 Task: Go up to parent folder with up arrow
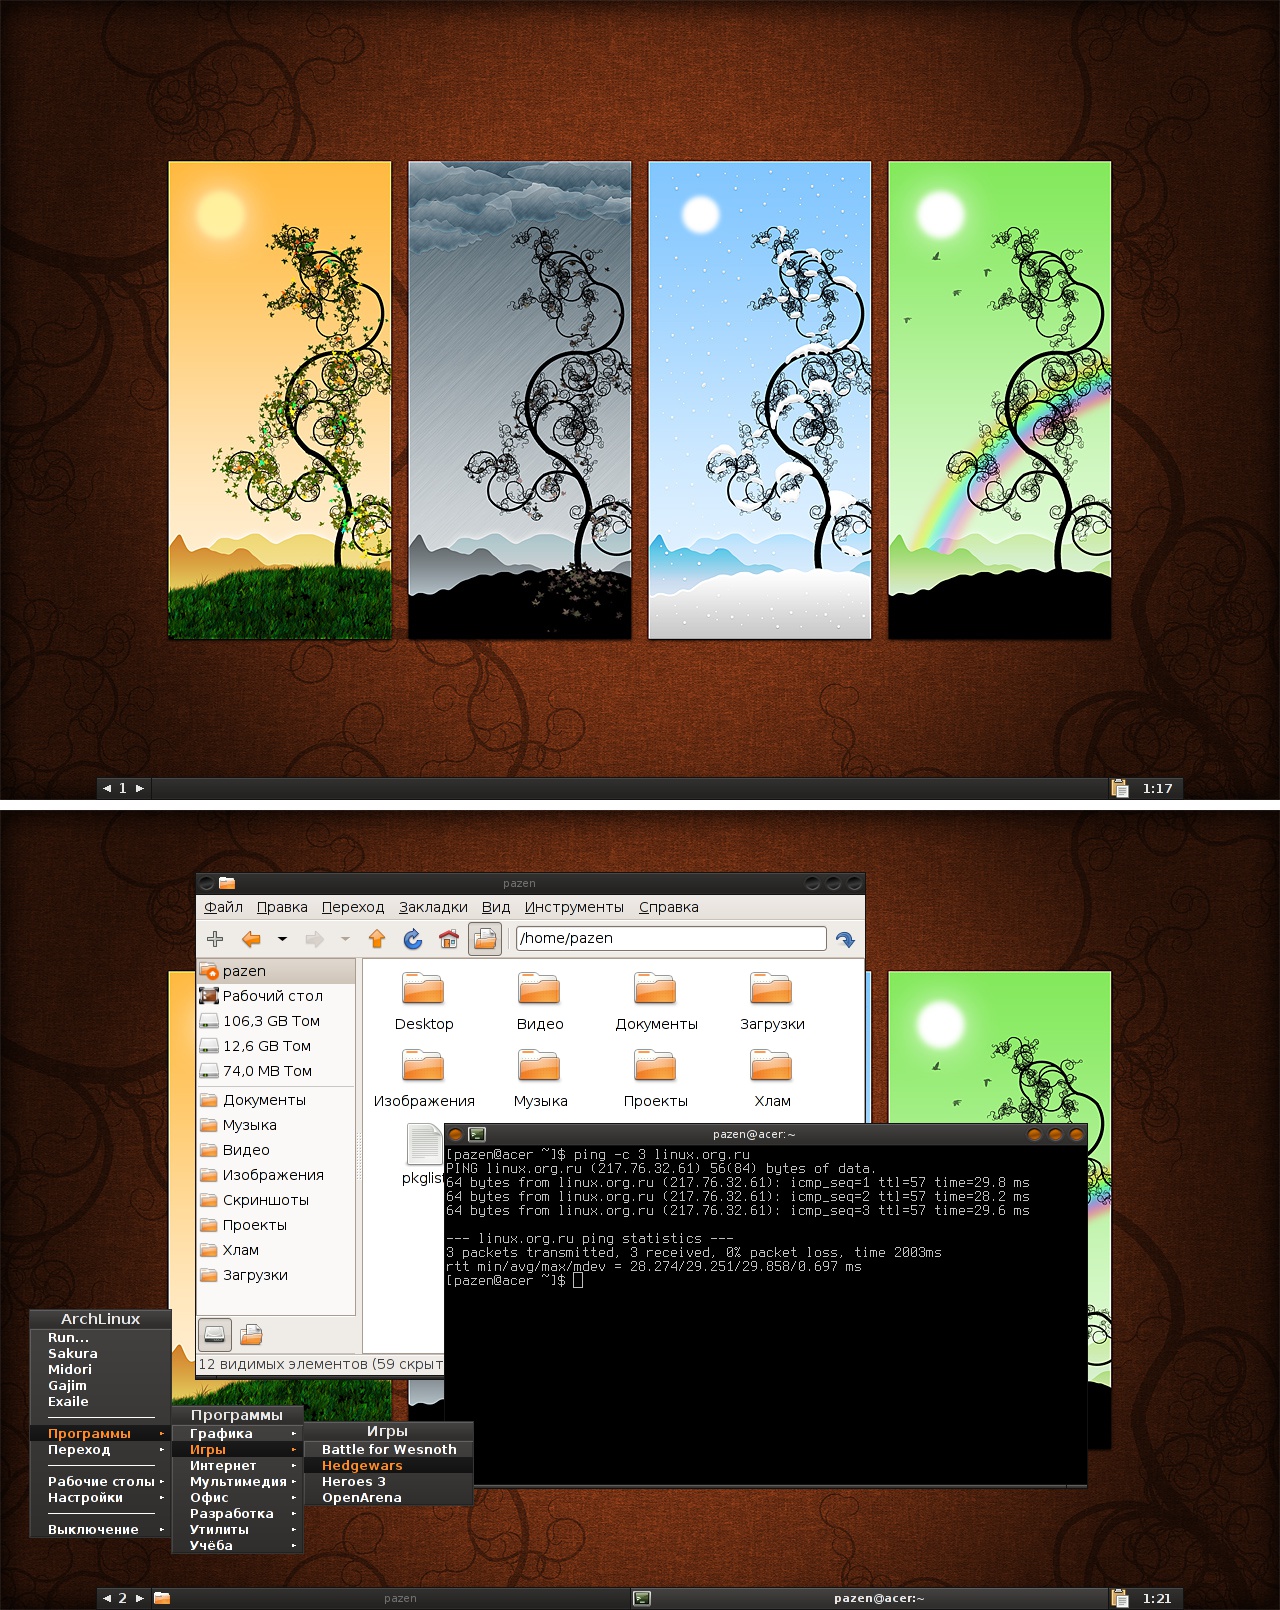click(x=377, y=939)
